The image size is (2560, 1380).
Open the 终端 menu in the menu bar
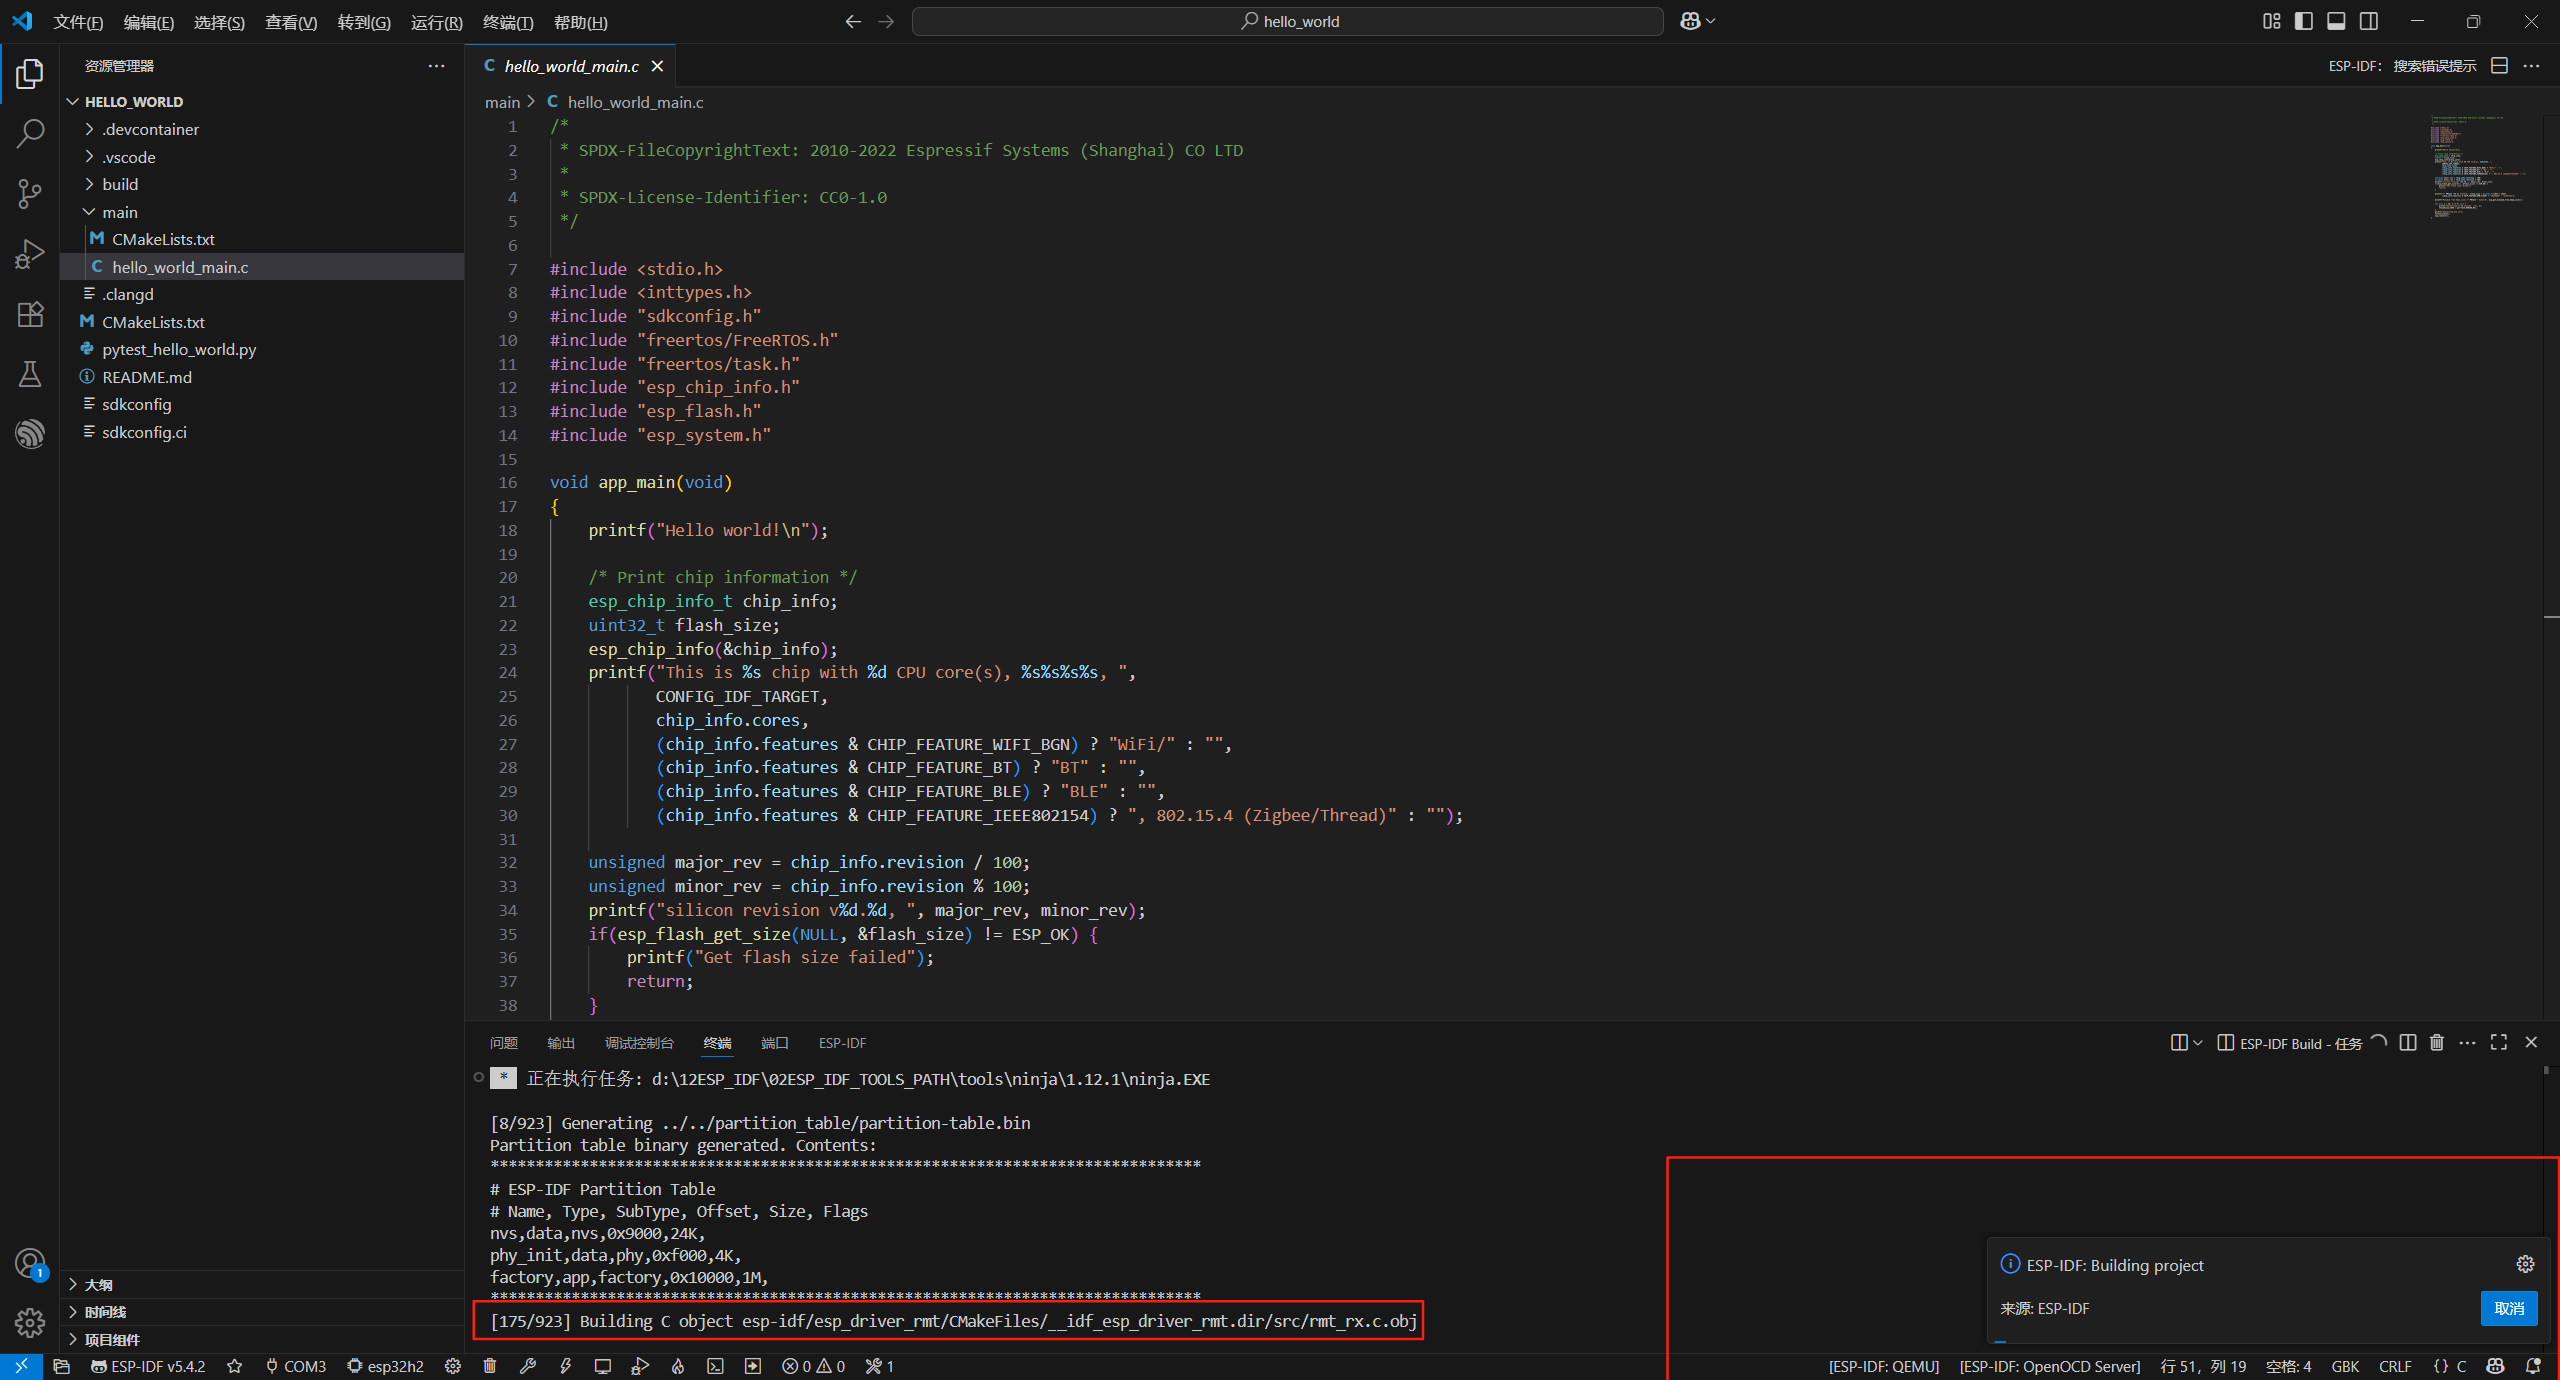coord(507,22)
